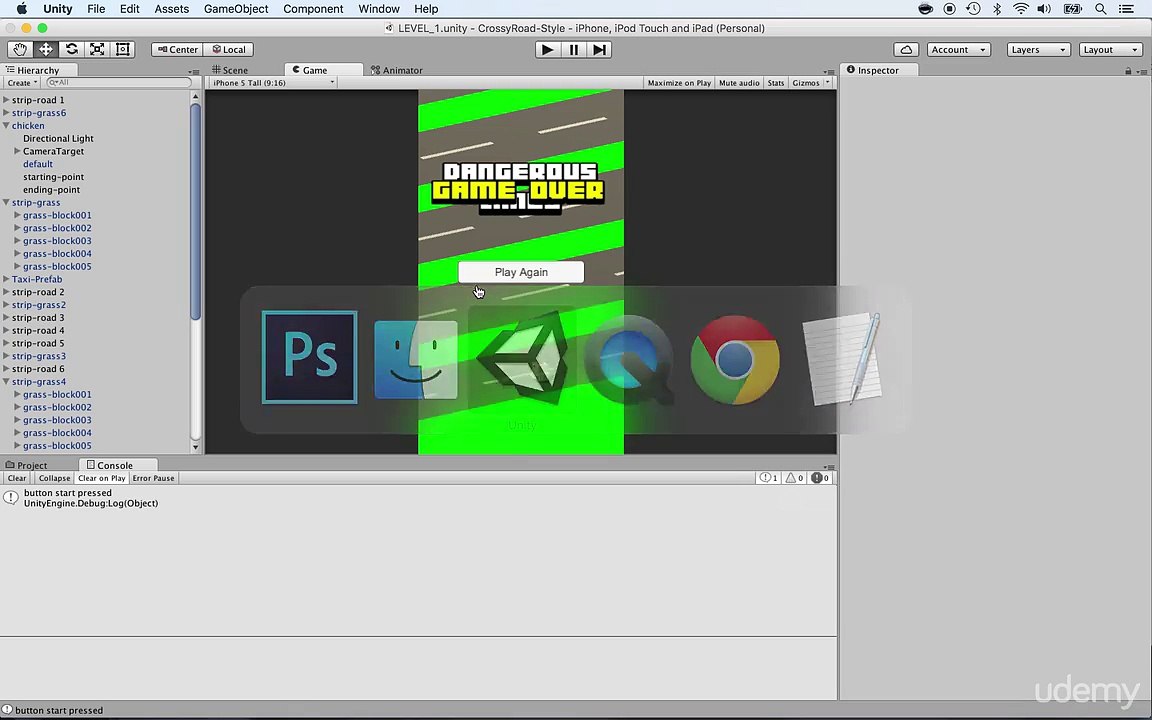Open the Gizmos dropdown
1152x720 pixels.
[810, 83]
